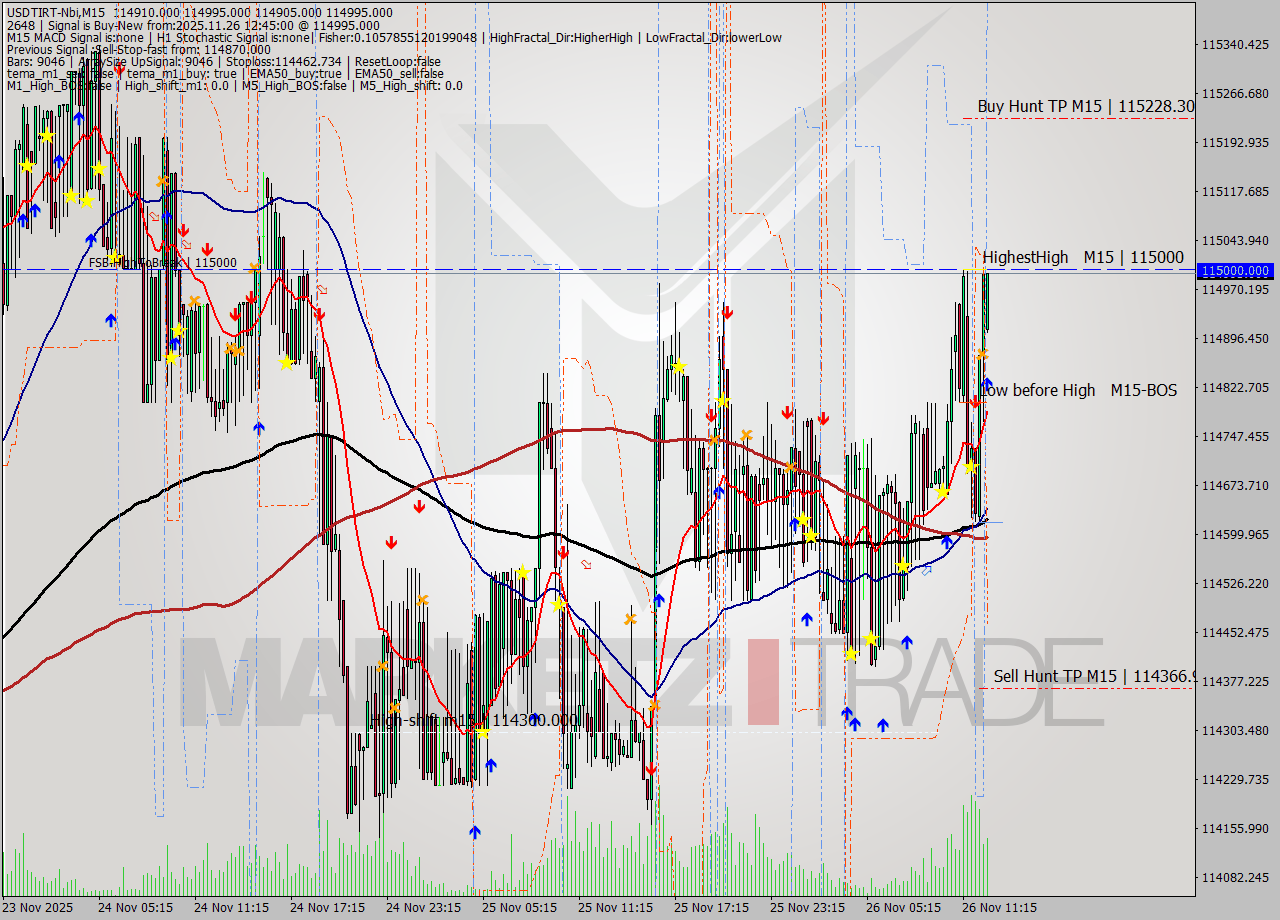Select the orange X marker near the 25 Nov 11:15 bottom
The height and width of the screenshot is (920, 1280).
pyautogui.click(x=654, y=706)
